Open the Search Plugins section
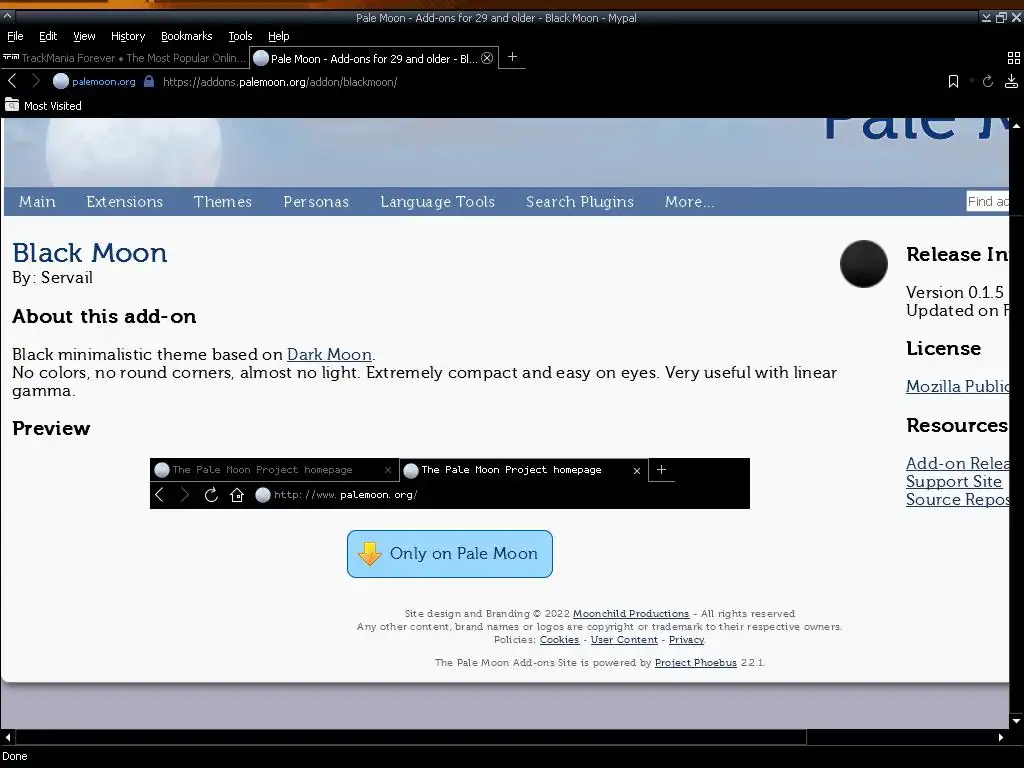1024x768 pixels. (580, 202)
